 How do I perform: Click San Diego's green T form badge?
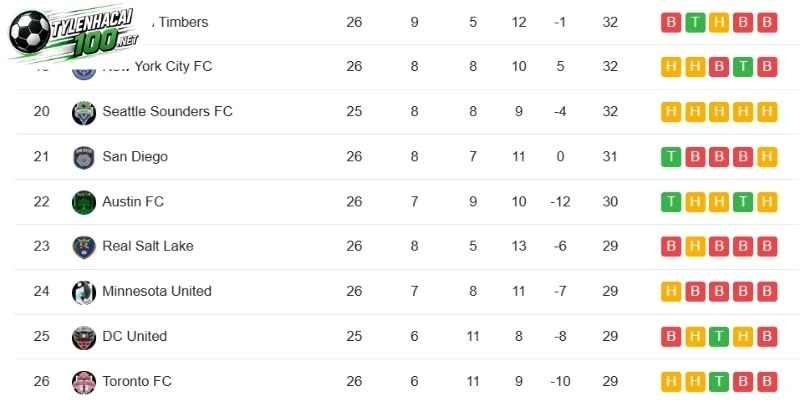click(x=671, y=157)
